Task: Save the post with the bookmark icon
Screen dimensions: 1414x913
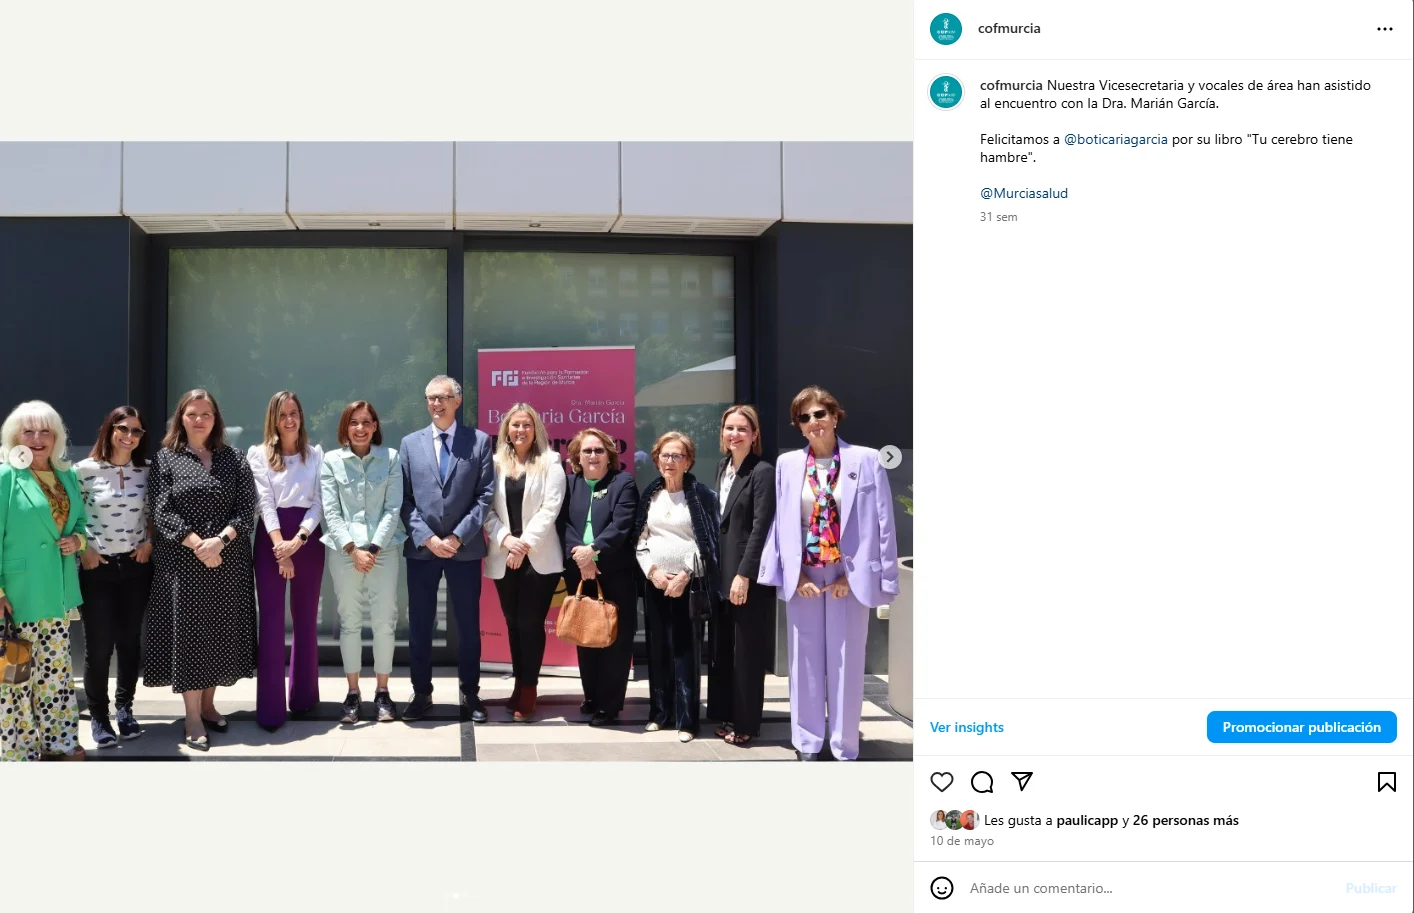Action: pyautogui.click(x=1387, y=782)
